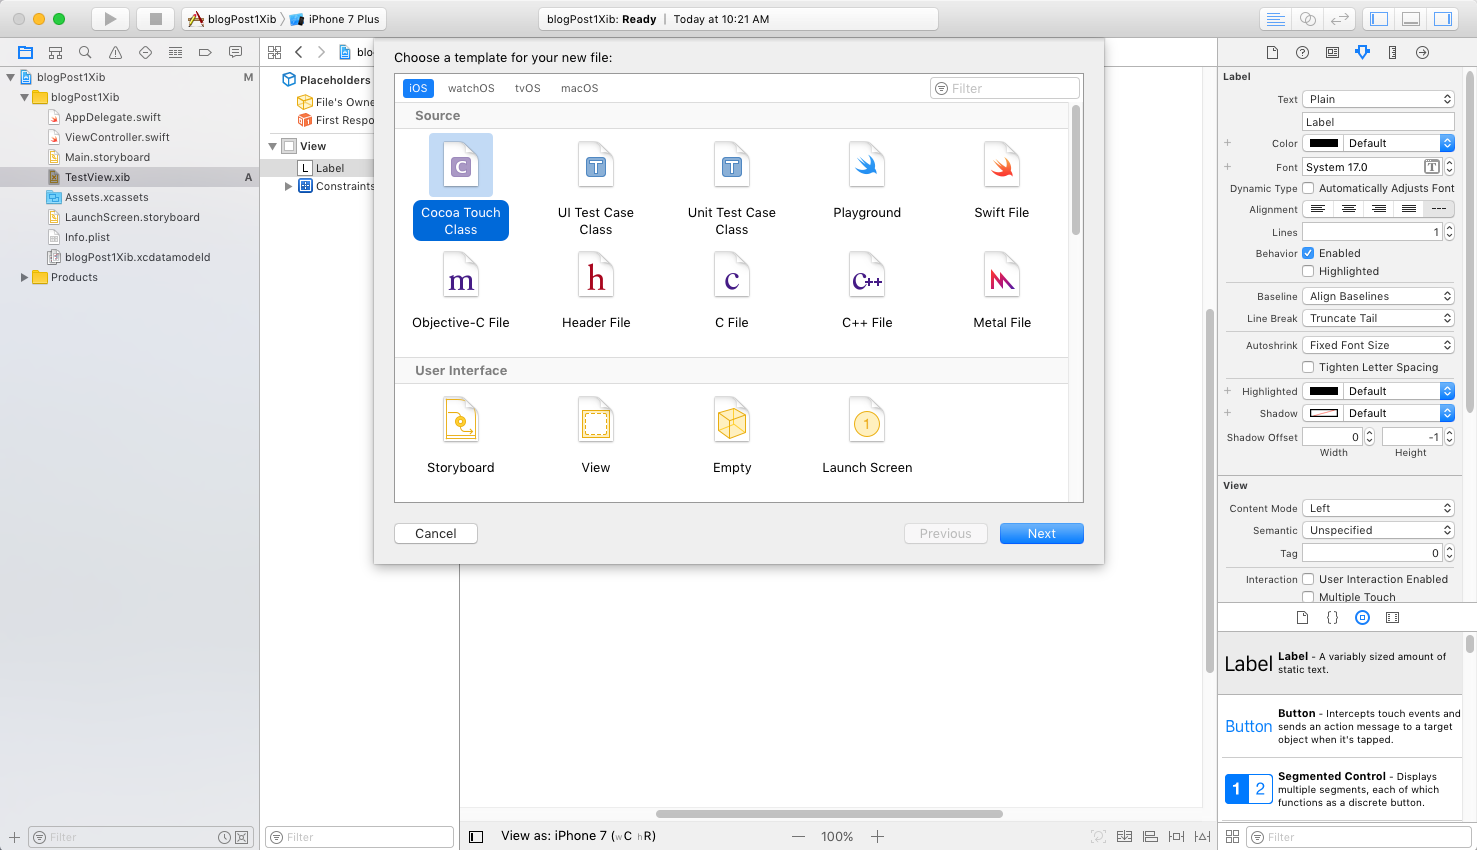Screen dimensions: 1477x850
Task: Cancel the new file dialog
Action: (435, 533)
